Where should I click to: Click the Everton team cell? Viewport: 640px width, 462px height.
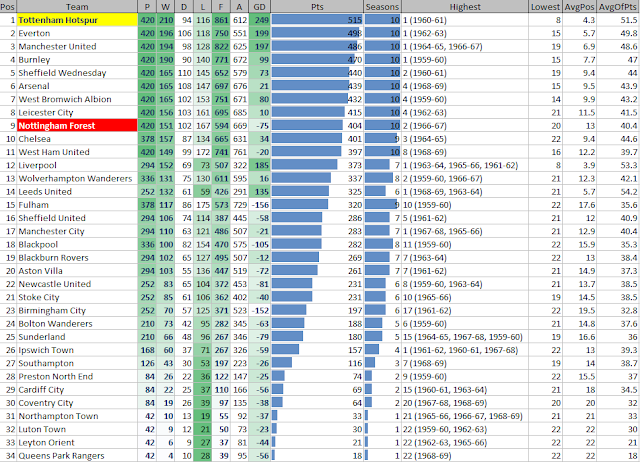click(x=77, y=33)
